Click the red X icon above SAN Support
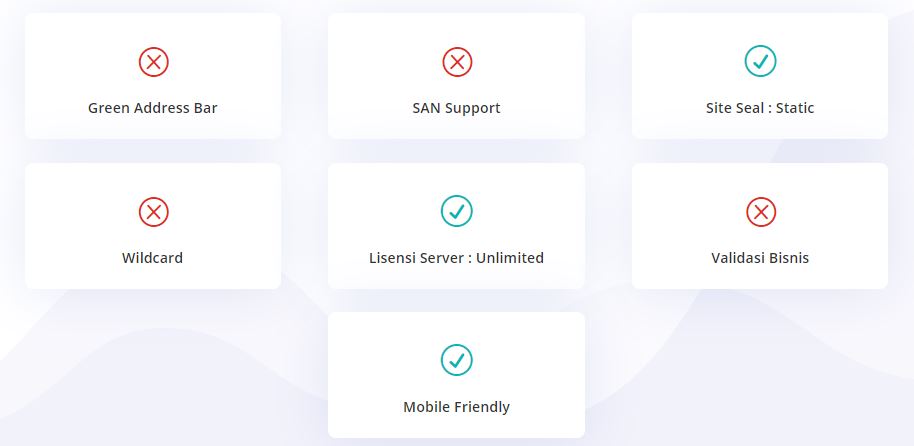This screenshot has width=914, height=446. (x=457, y=62)
